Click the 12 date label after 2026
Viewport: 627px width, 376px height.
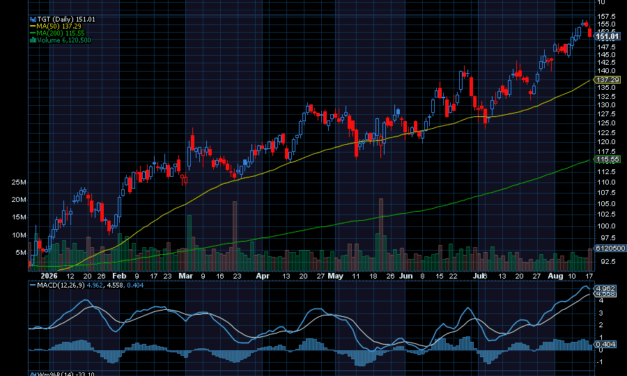pyautogui.click(x=70, y=276)
